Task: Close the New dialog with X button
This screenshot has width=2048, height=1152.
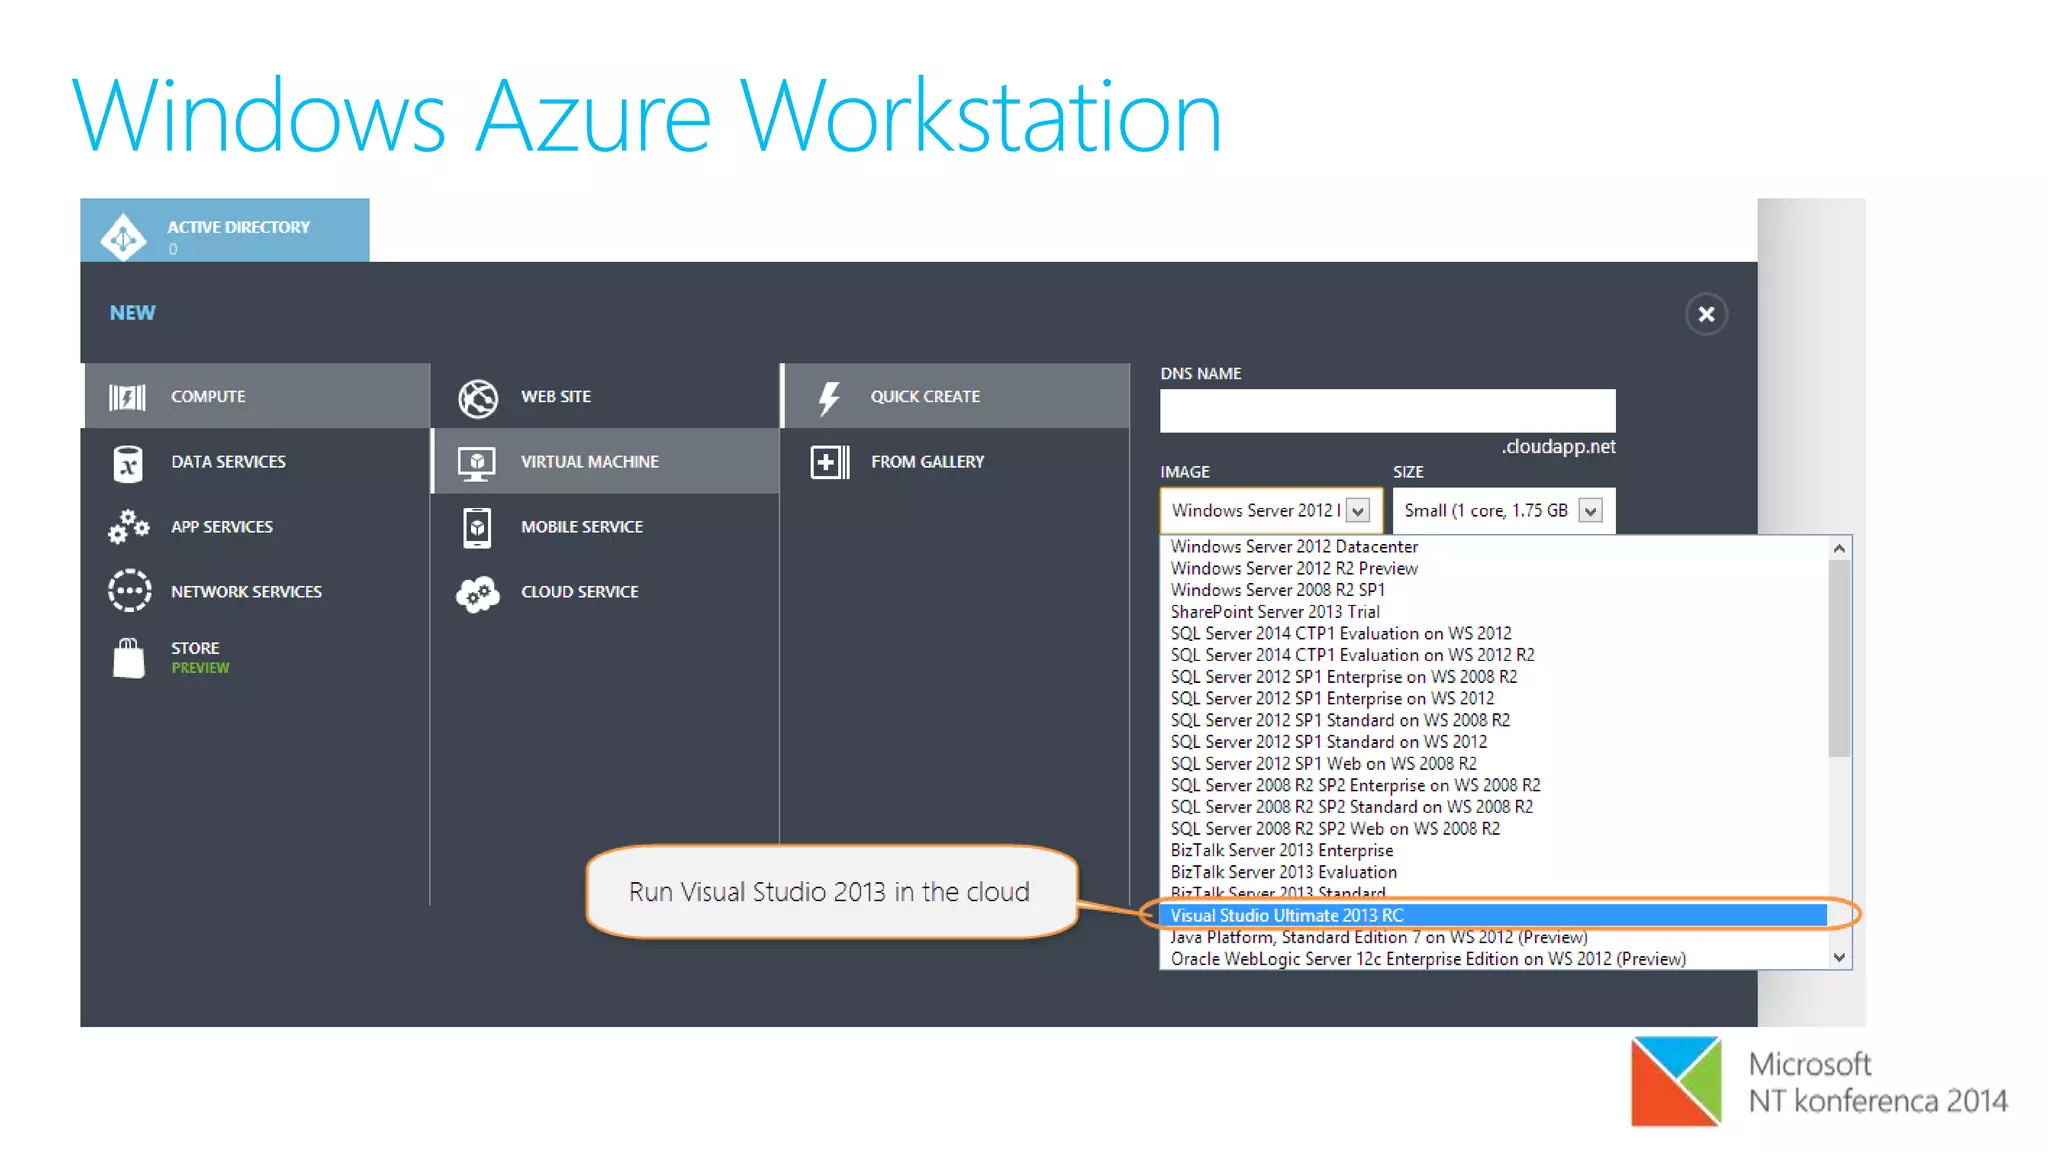Action: click(x=1706, y=314)
